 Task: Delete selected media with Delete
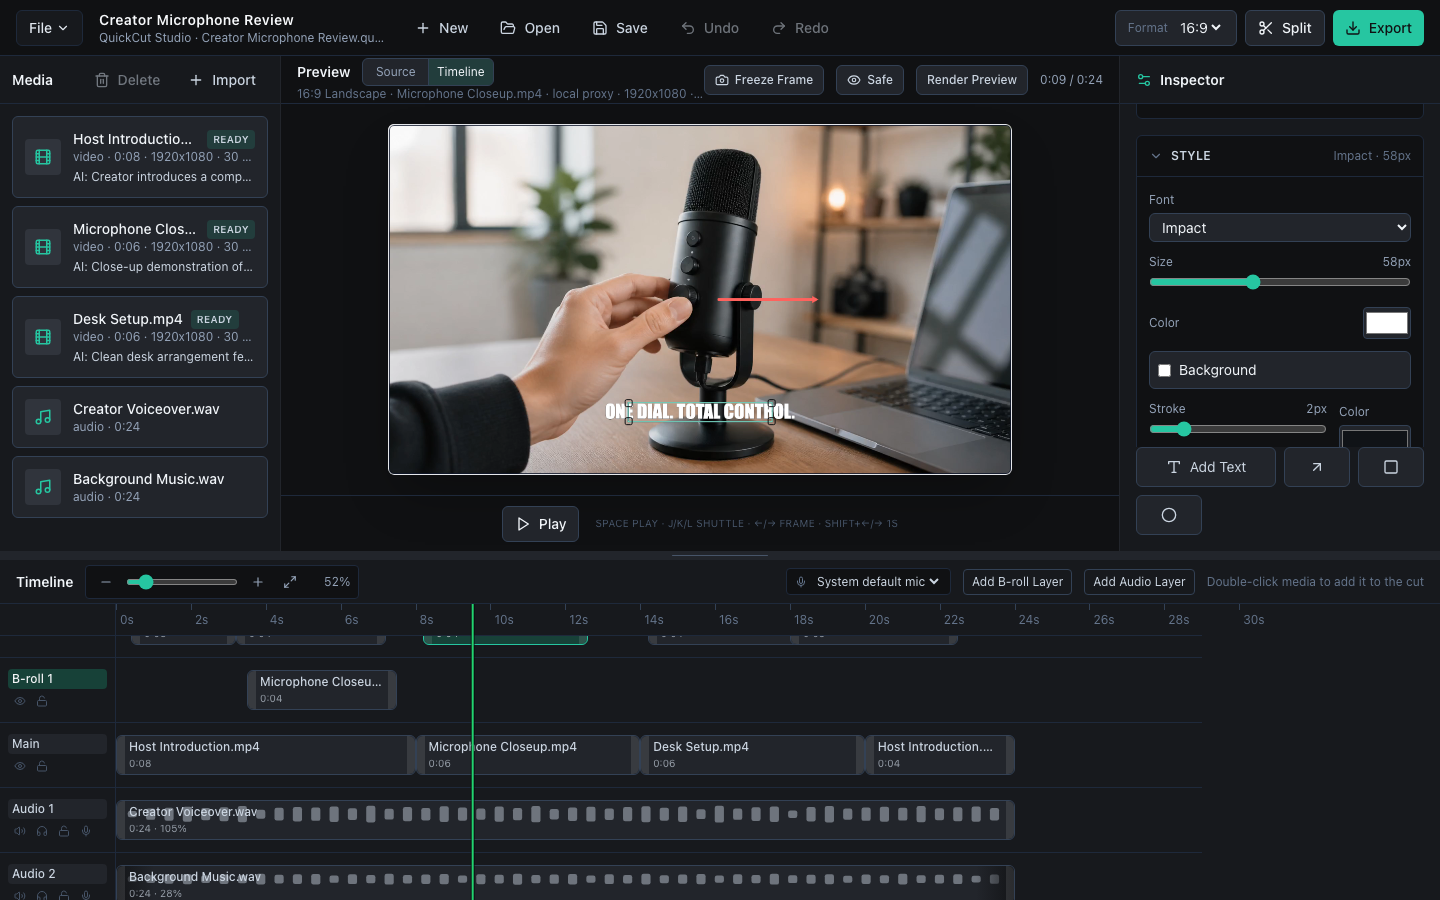[x=127, y=80]
